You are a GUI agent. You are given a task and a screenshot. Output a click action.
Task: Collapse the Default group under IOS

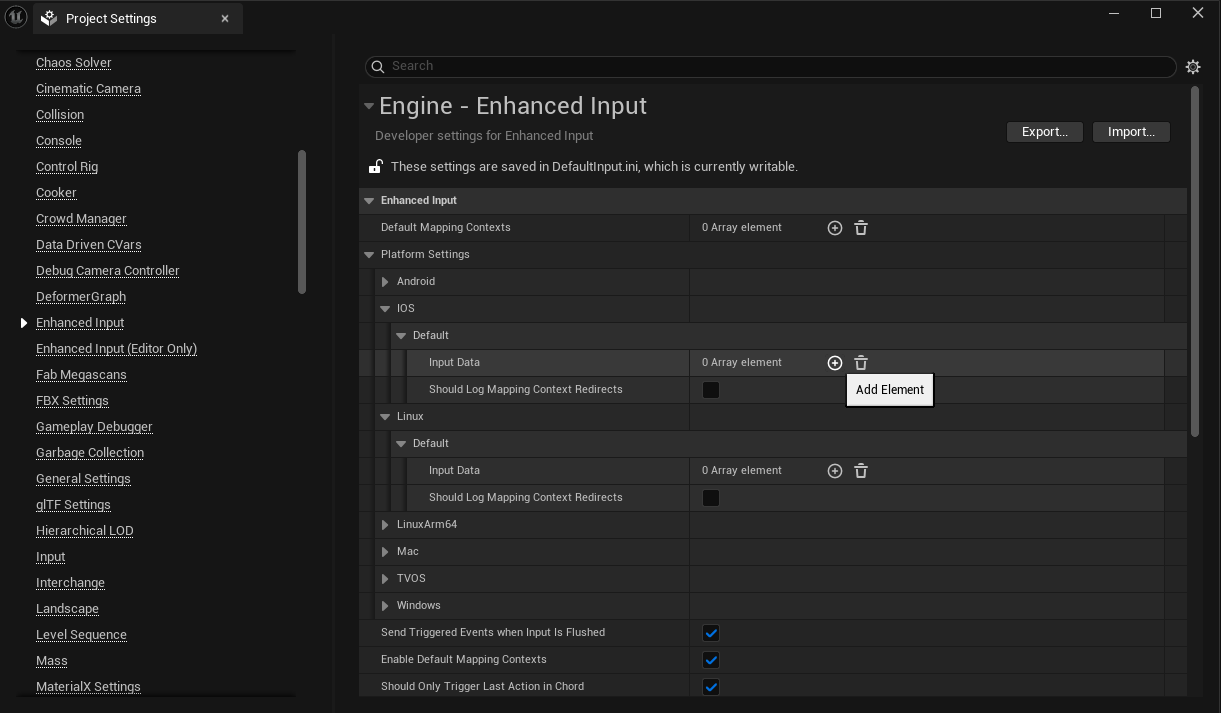[401, 336]
